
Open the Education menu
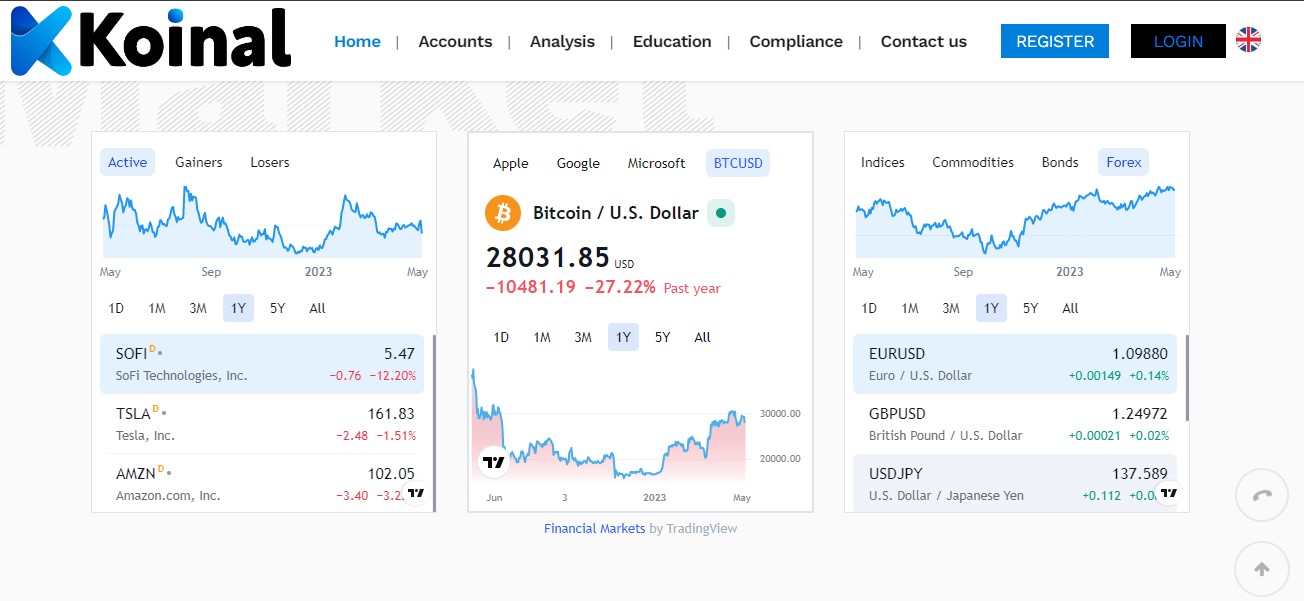tap(672, 41)
